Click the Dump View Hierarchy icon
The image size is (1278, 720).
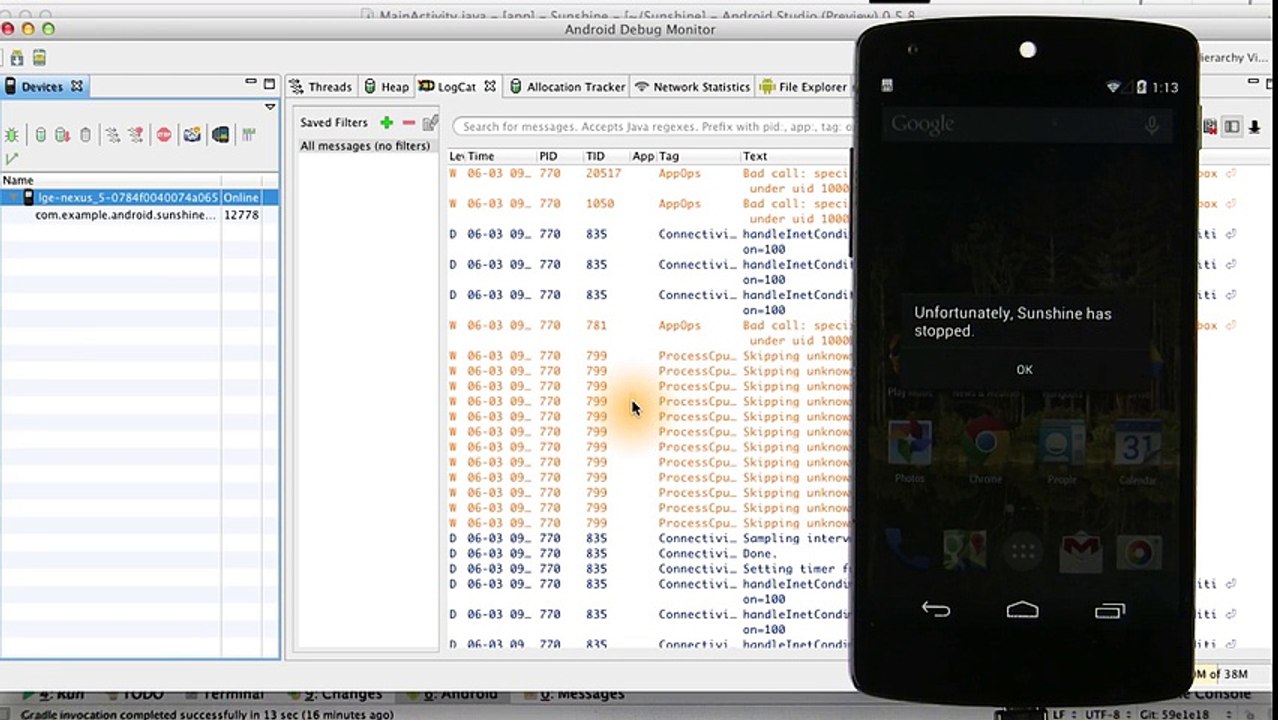tap(220, 135)
